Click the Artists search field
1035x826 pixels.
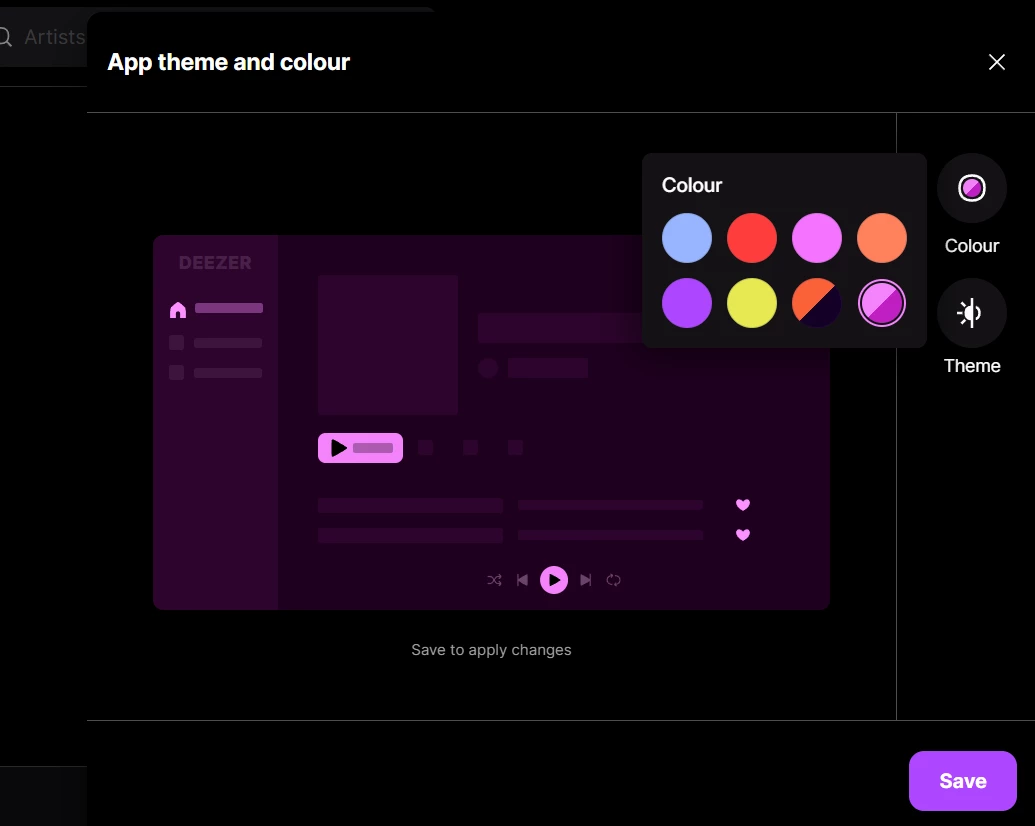click(44, 37)
